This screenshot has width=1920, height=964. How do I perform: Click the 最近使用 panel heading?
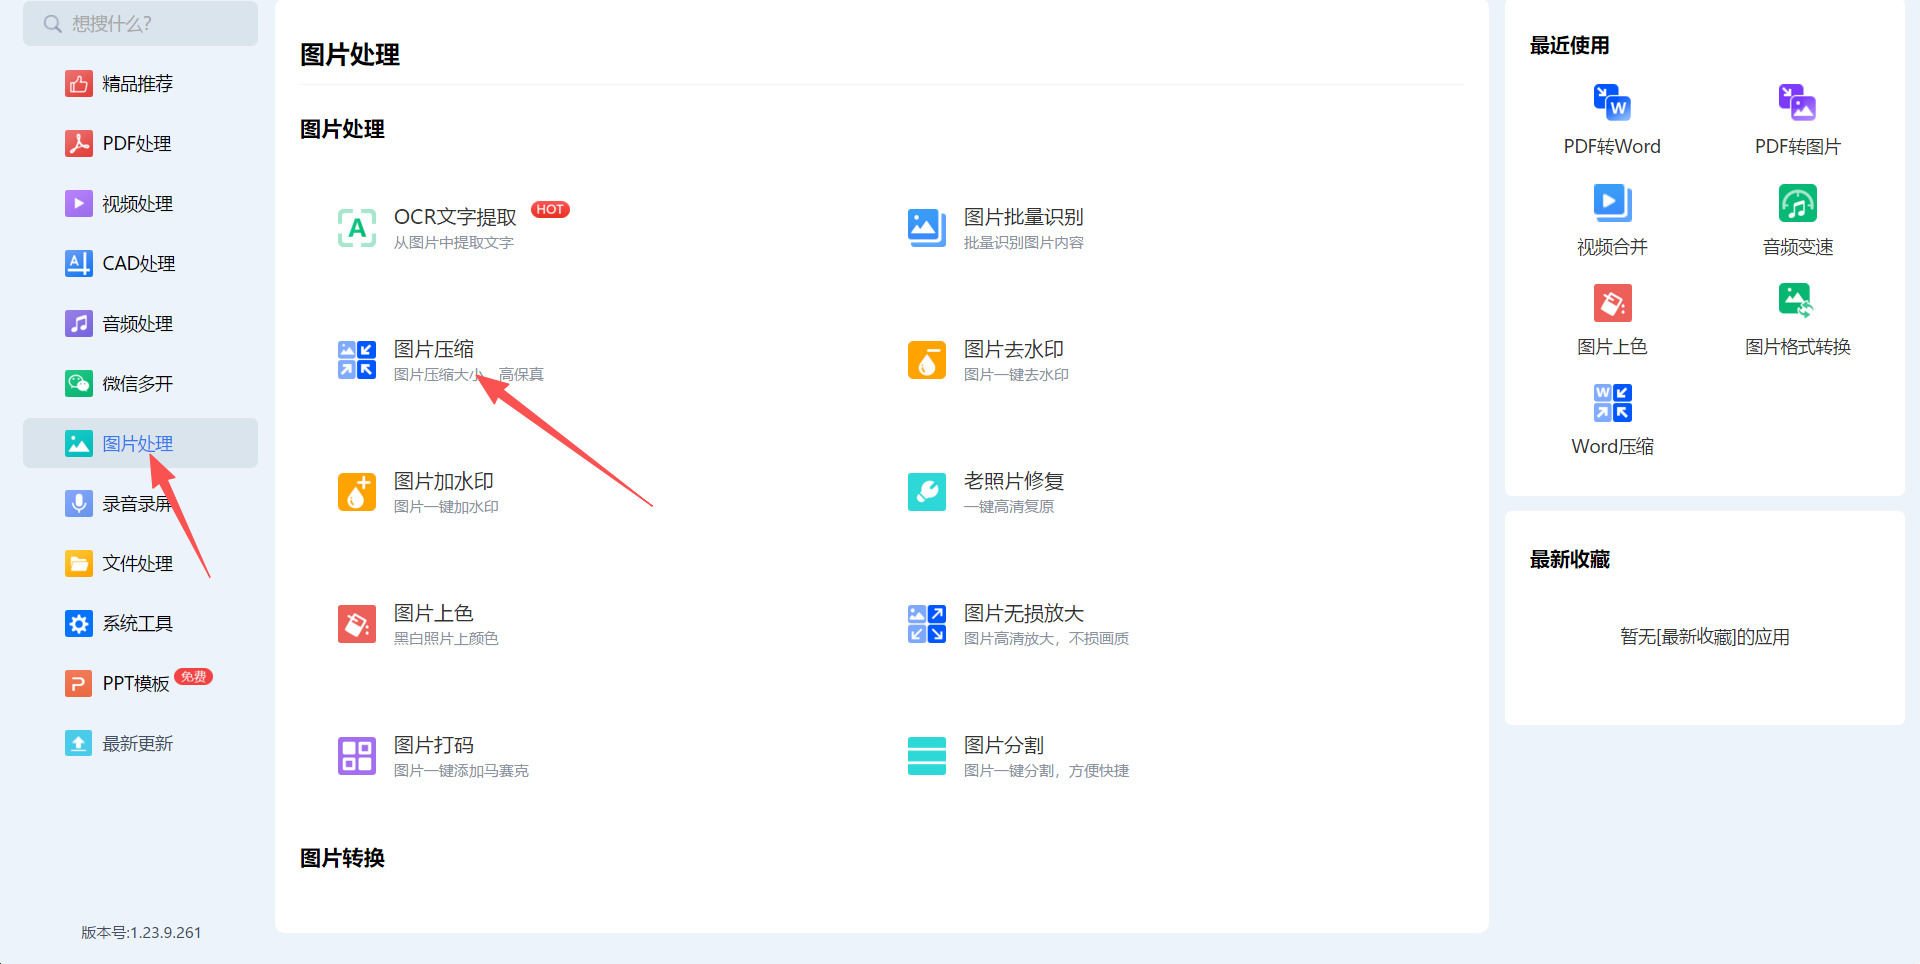coord(1570,45)
